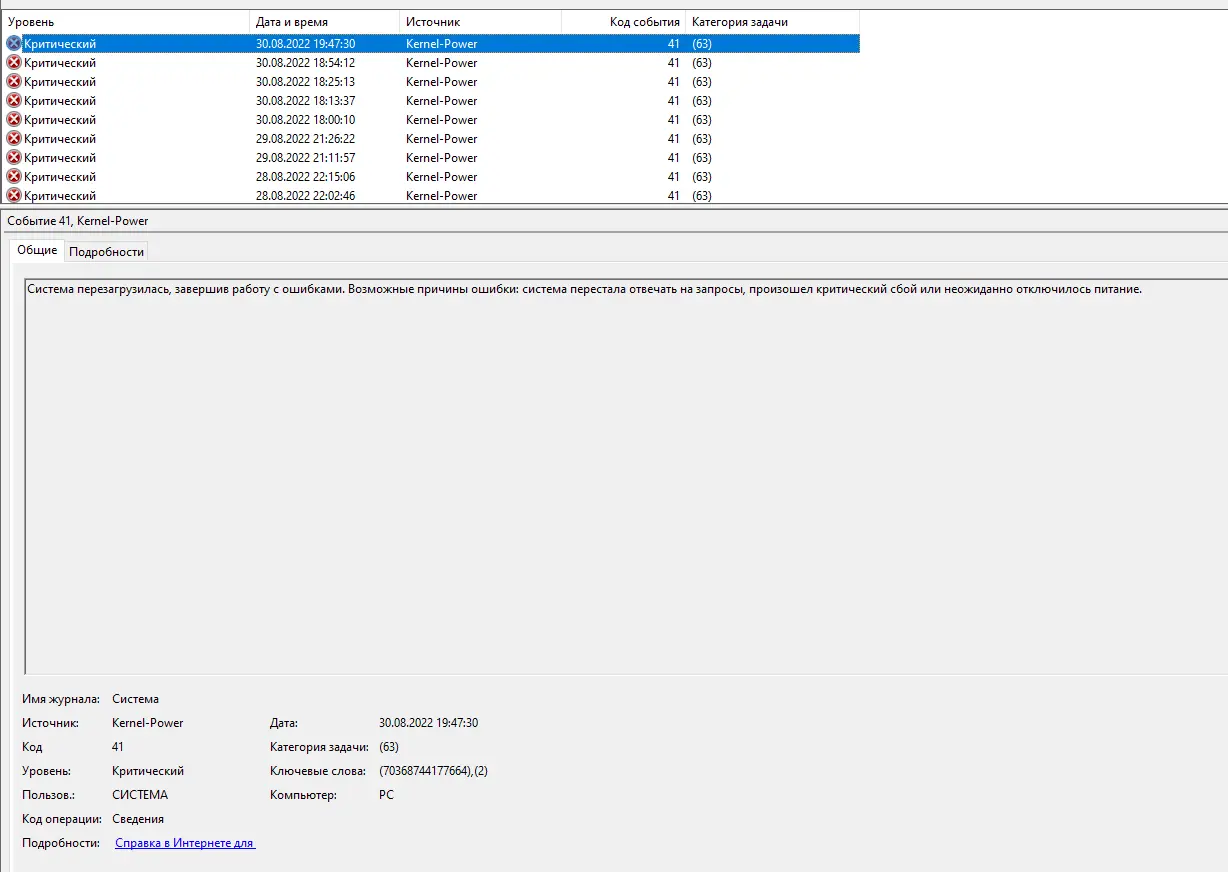1228x872 pixels.
Task: Click Kernel-Power source value in details pane
Action: coord(148,723)
